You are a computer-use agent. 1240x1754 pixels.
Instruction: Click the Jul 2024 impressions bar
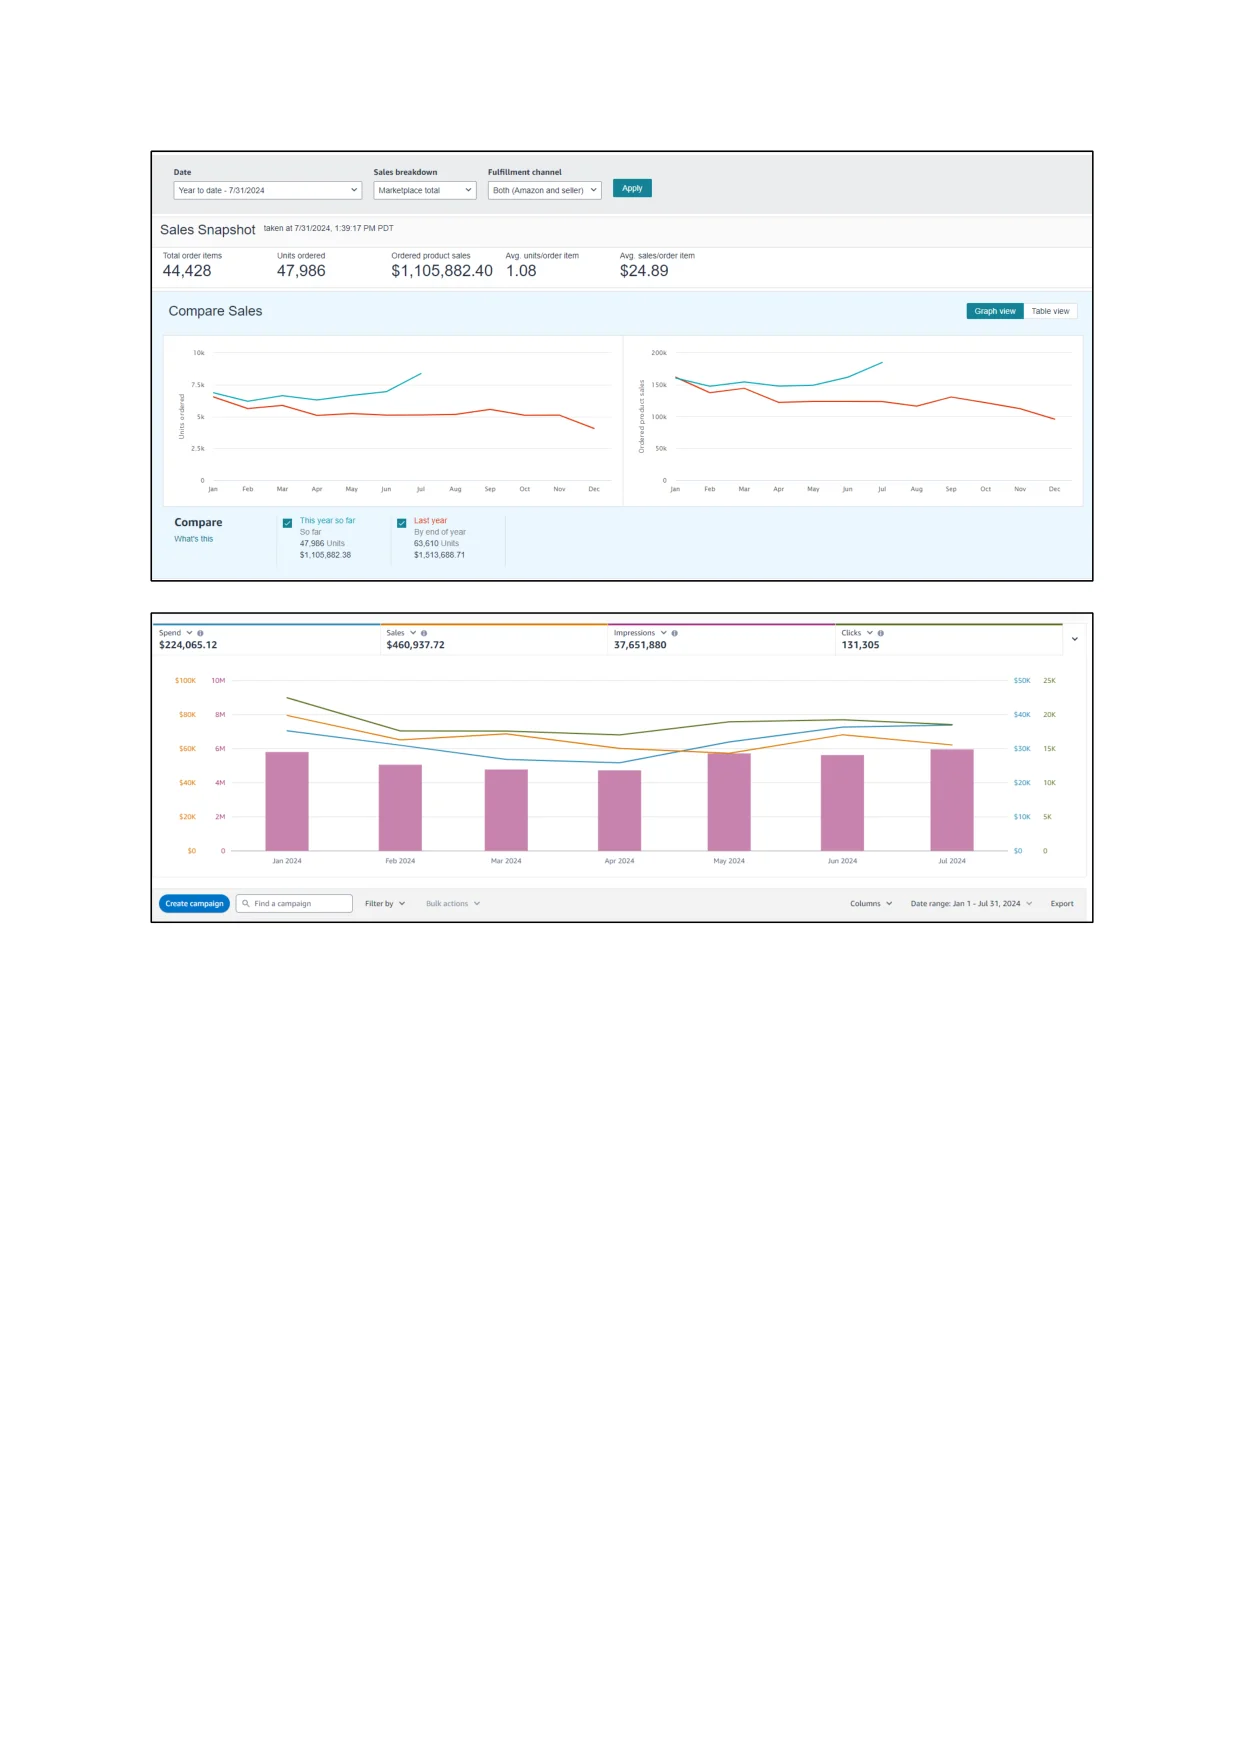[951, 800]
